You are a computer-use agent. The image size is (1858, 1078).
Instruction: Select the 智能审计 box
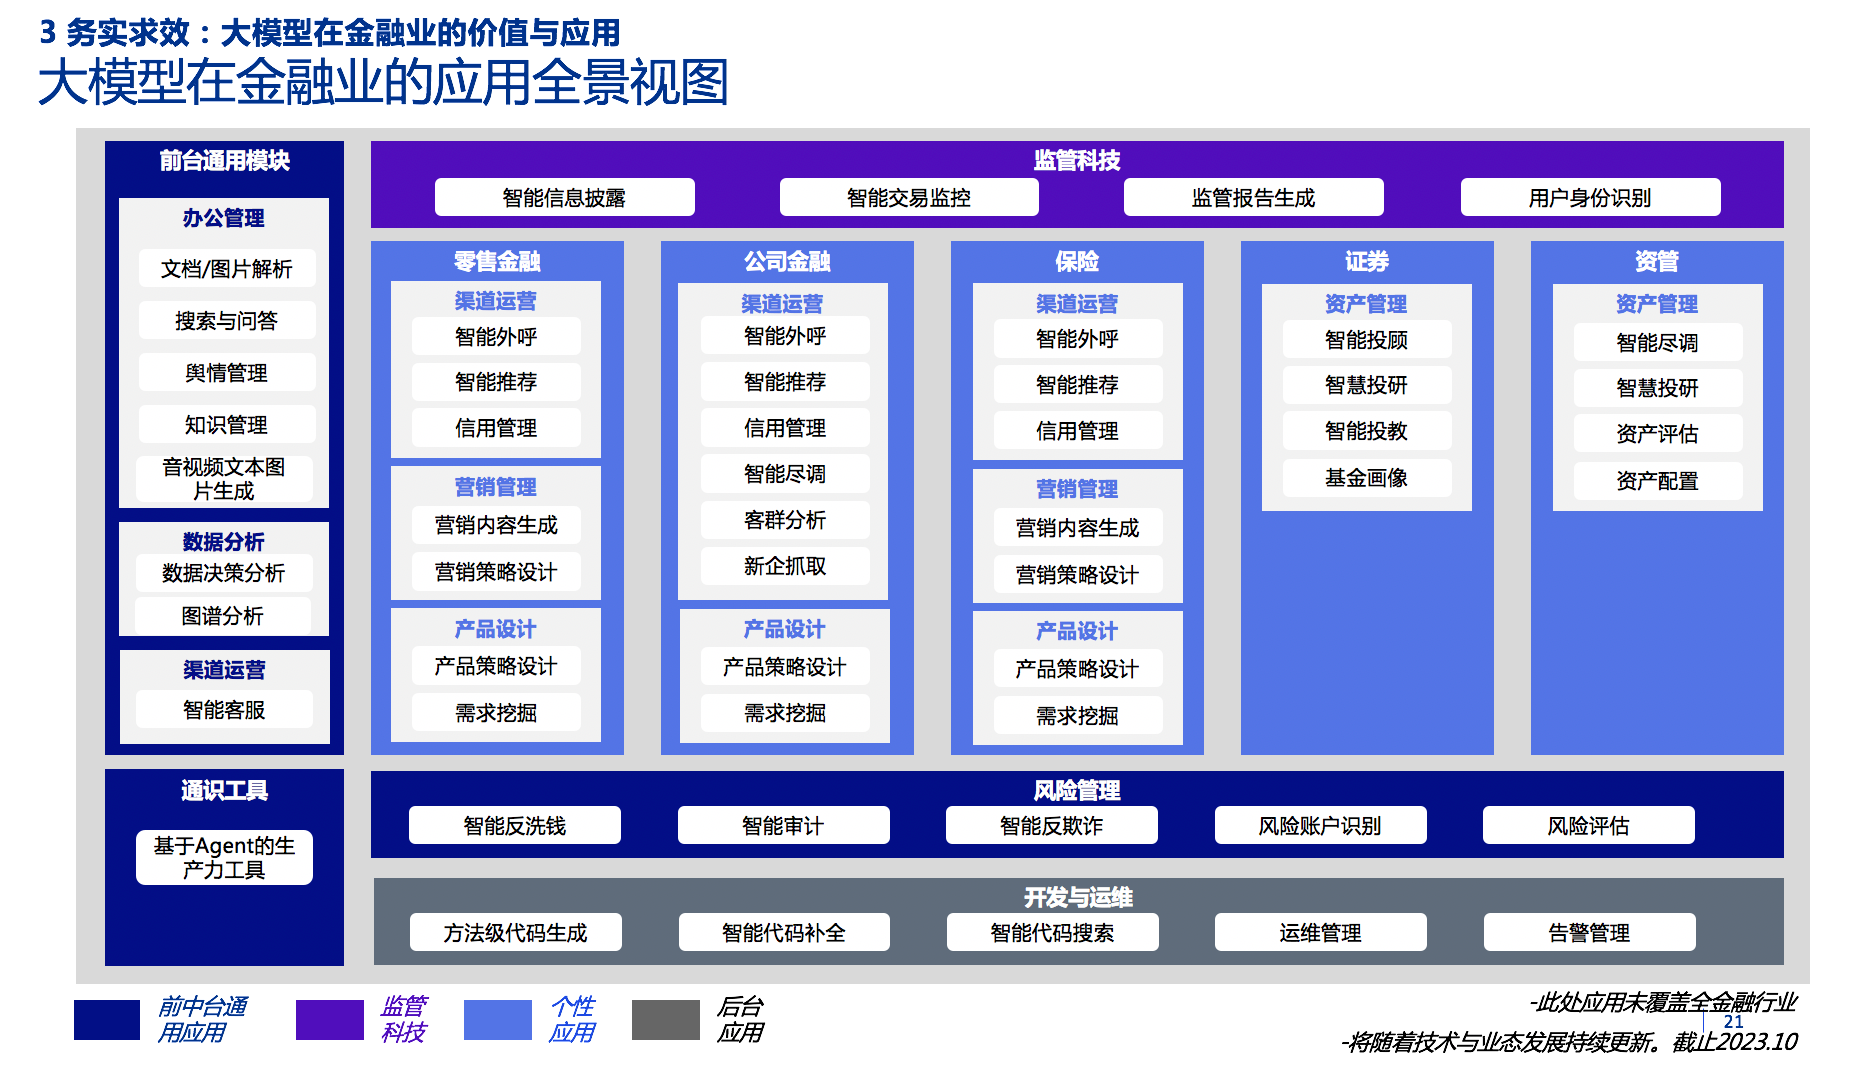[x=783, y=825]
